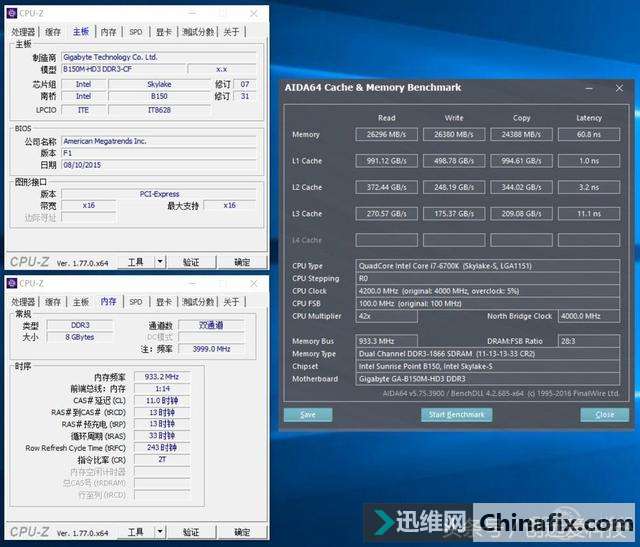Click DRAM:FSB Ratio value 28:3
Screen dimensions: 640x547
589,341
